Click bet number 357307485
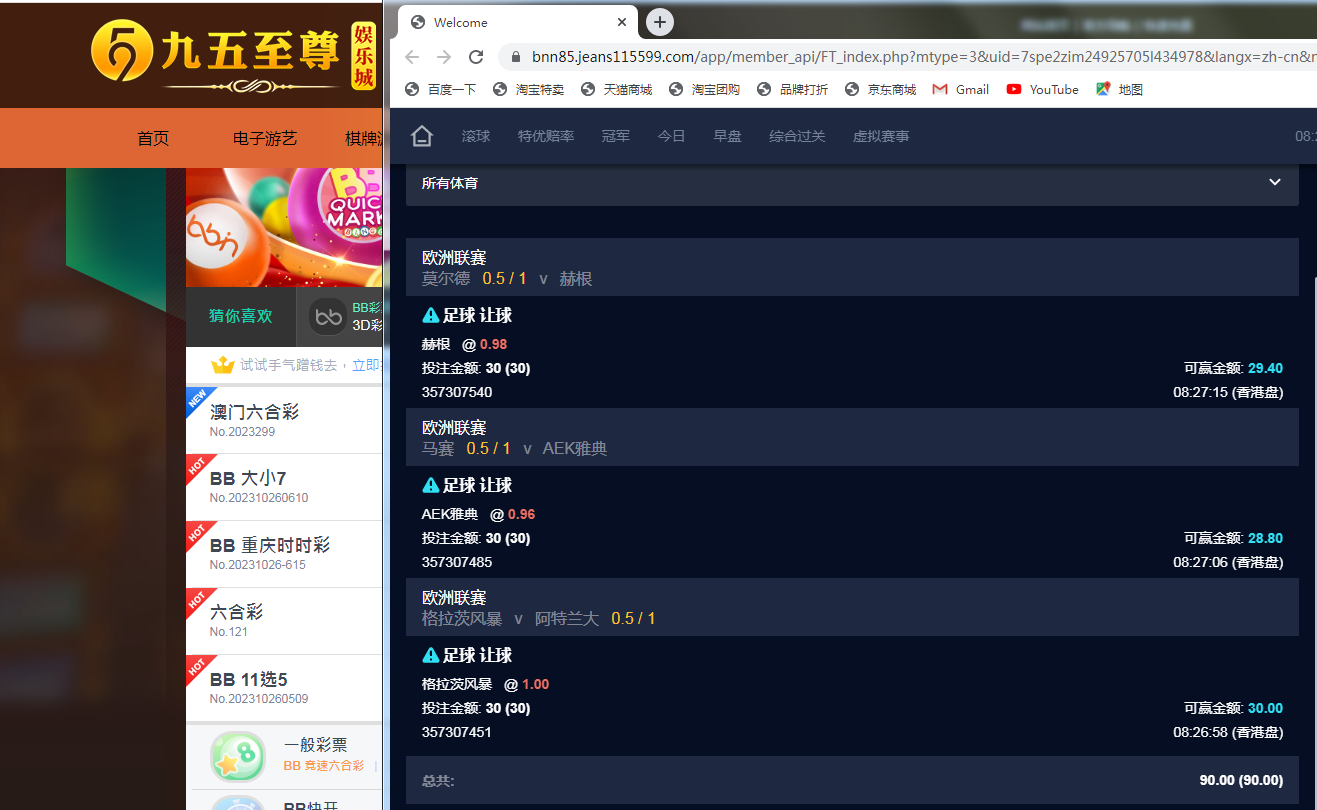The width and height of the screenshot is (1317, 810). tap(457, 562)
